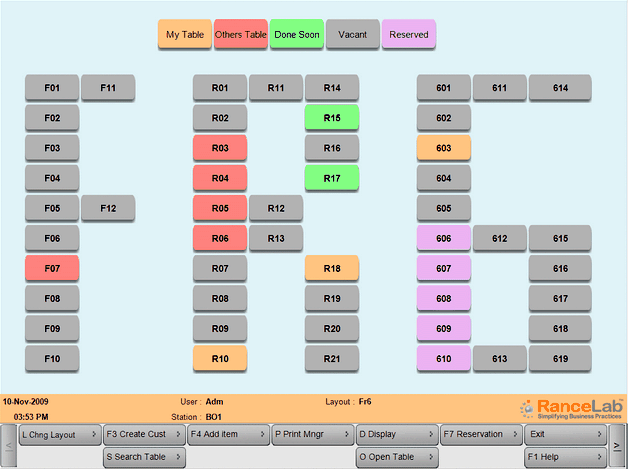Select my table 603
The width and height of the screenshot is (628, 469).
(444, 148)
